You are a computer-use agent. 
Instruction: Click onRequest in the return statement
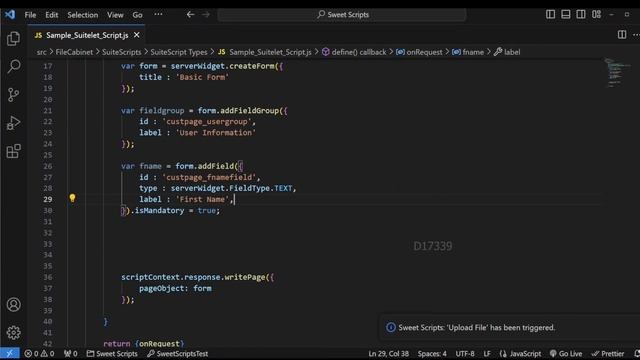coord(159,344)
